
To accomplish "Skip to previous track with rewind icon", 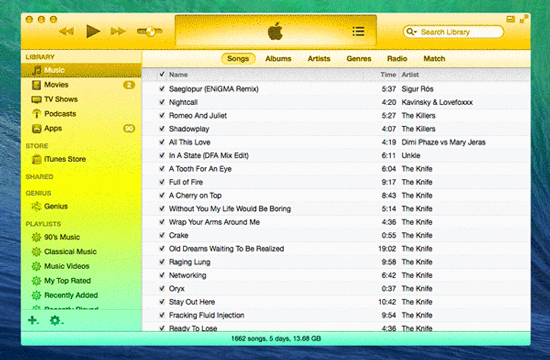I will click(66, 32).
